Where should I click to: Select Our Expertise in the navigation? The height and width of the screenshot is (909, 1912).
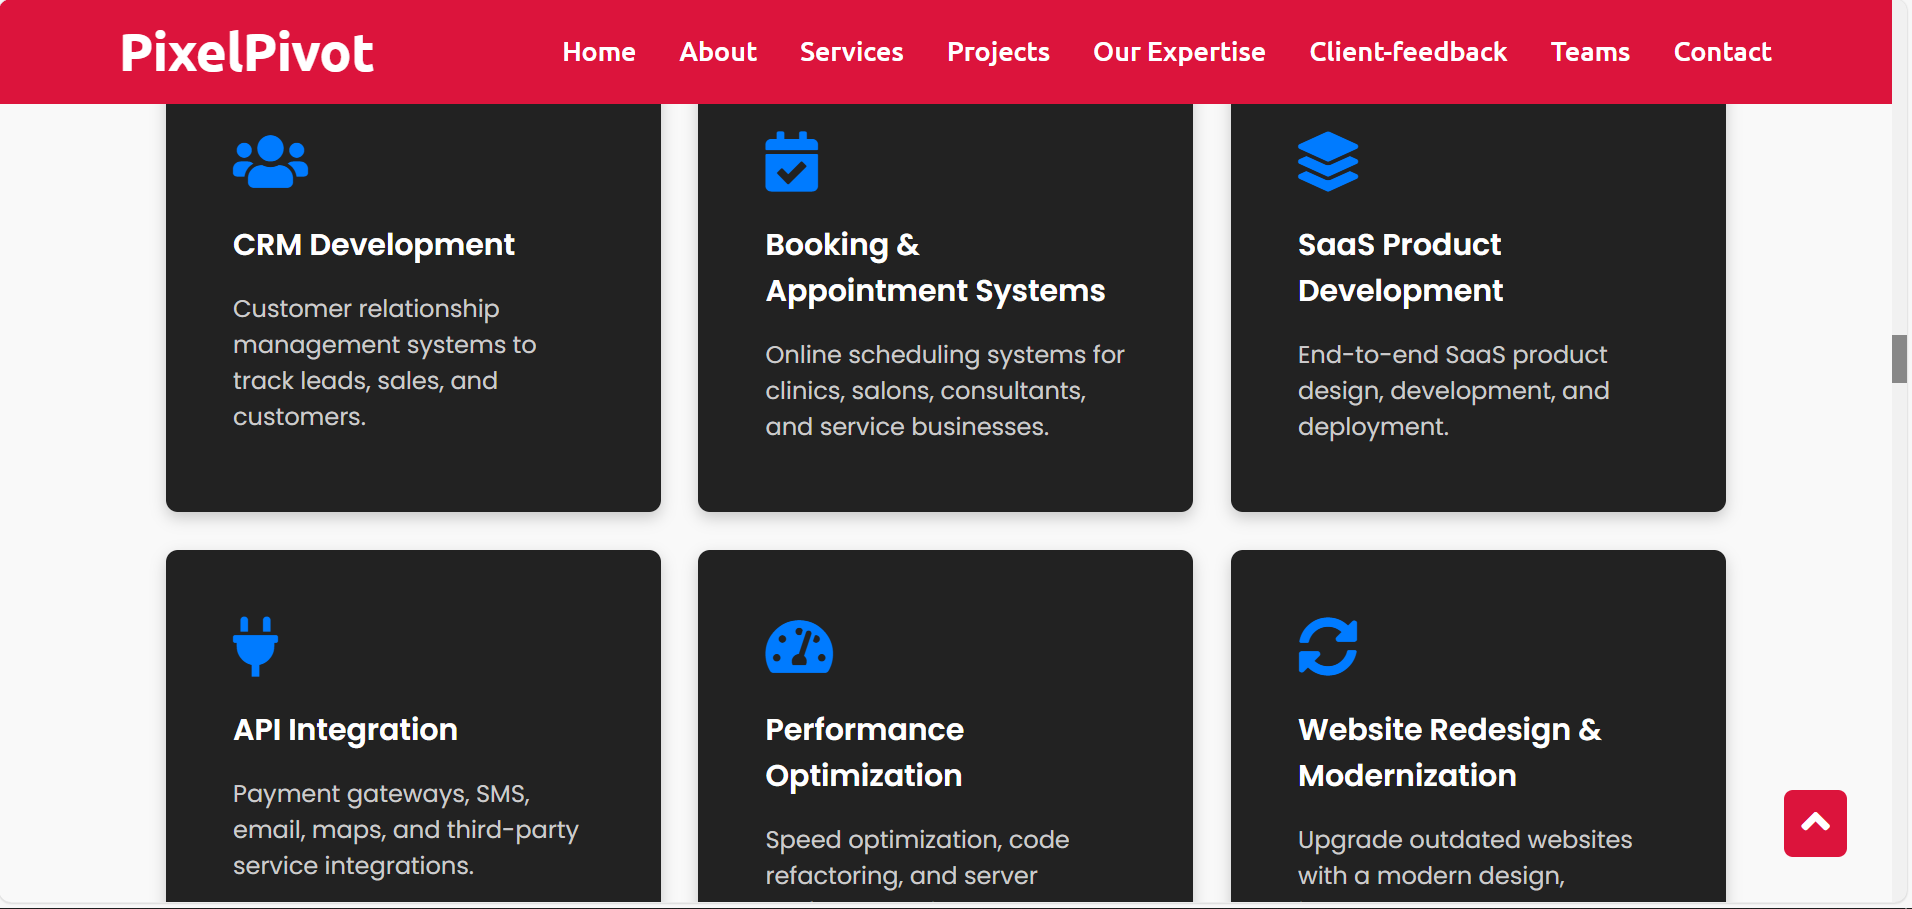(1179, 52)
